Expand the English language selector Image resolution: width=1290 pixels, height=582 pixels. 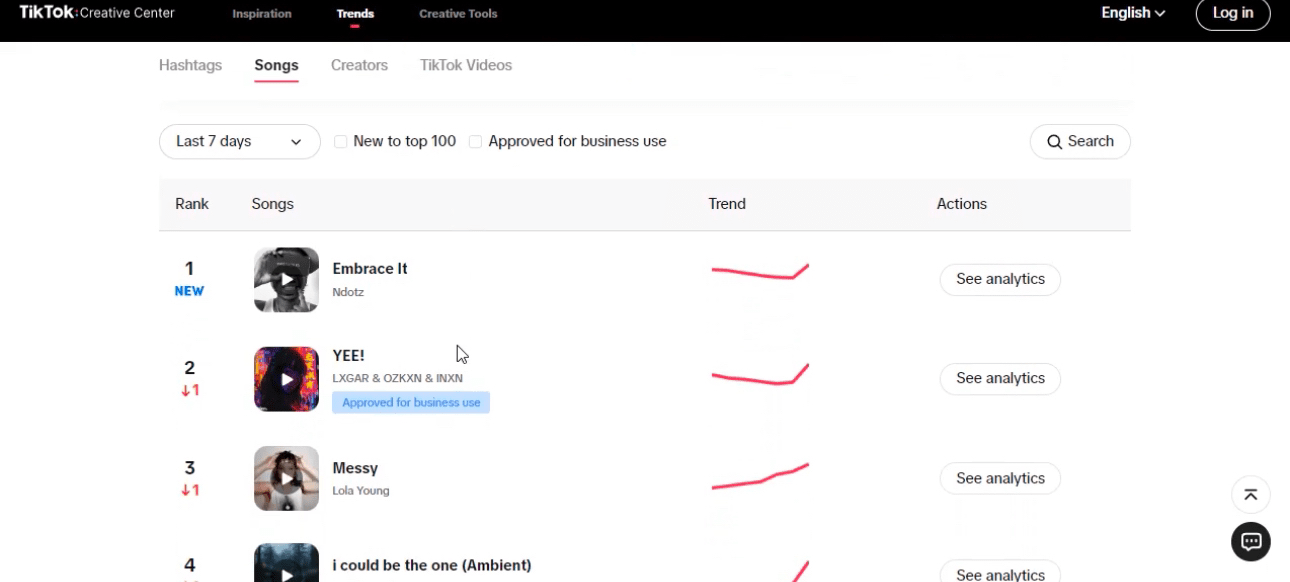pos(1133,13)
